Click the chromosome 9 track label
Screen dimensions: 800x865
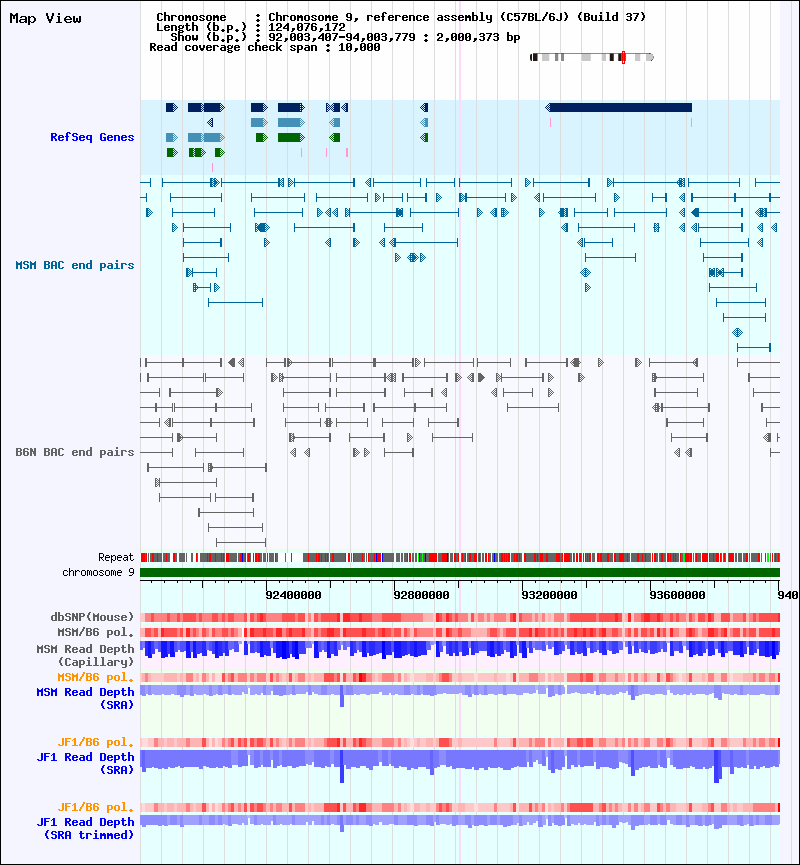point(98,572)
